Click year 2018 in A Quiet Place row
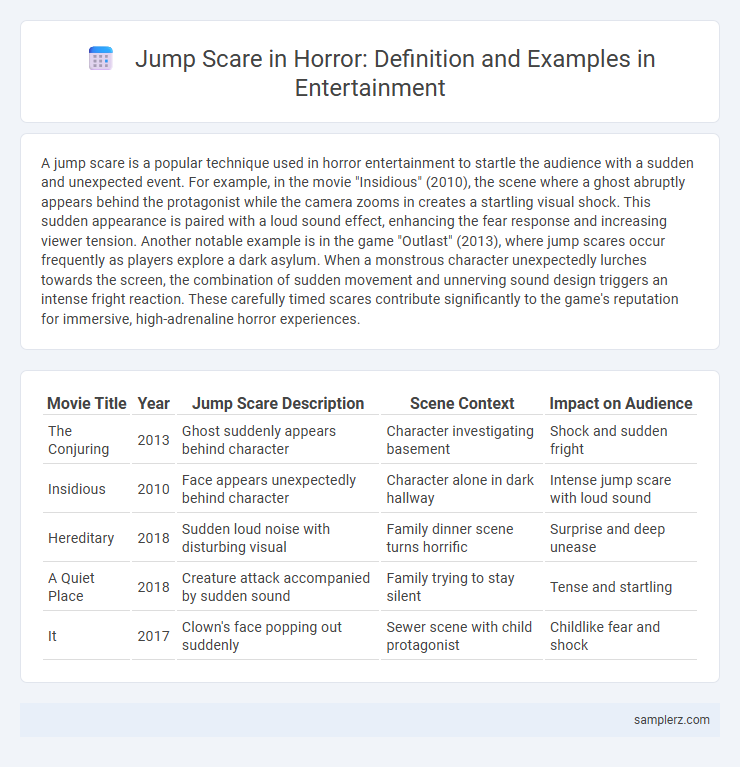This screenshot has height=767, width=740. [x=153, y=587]
